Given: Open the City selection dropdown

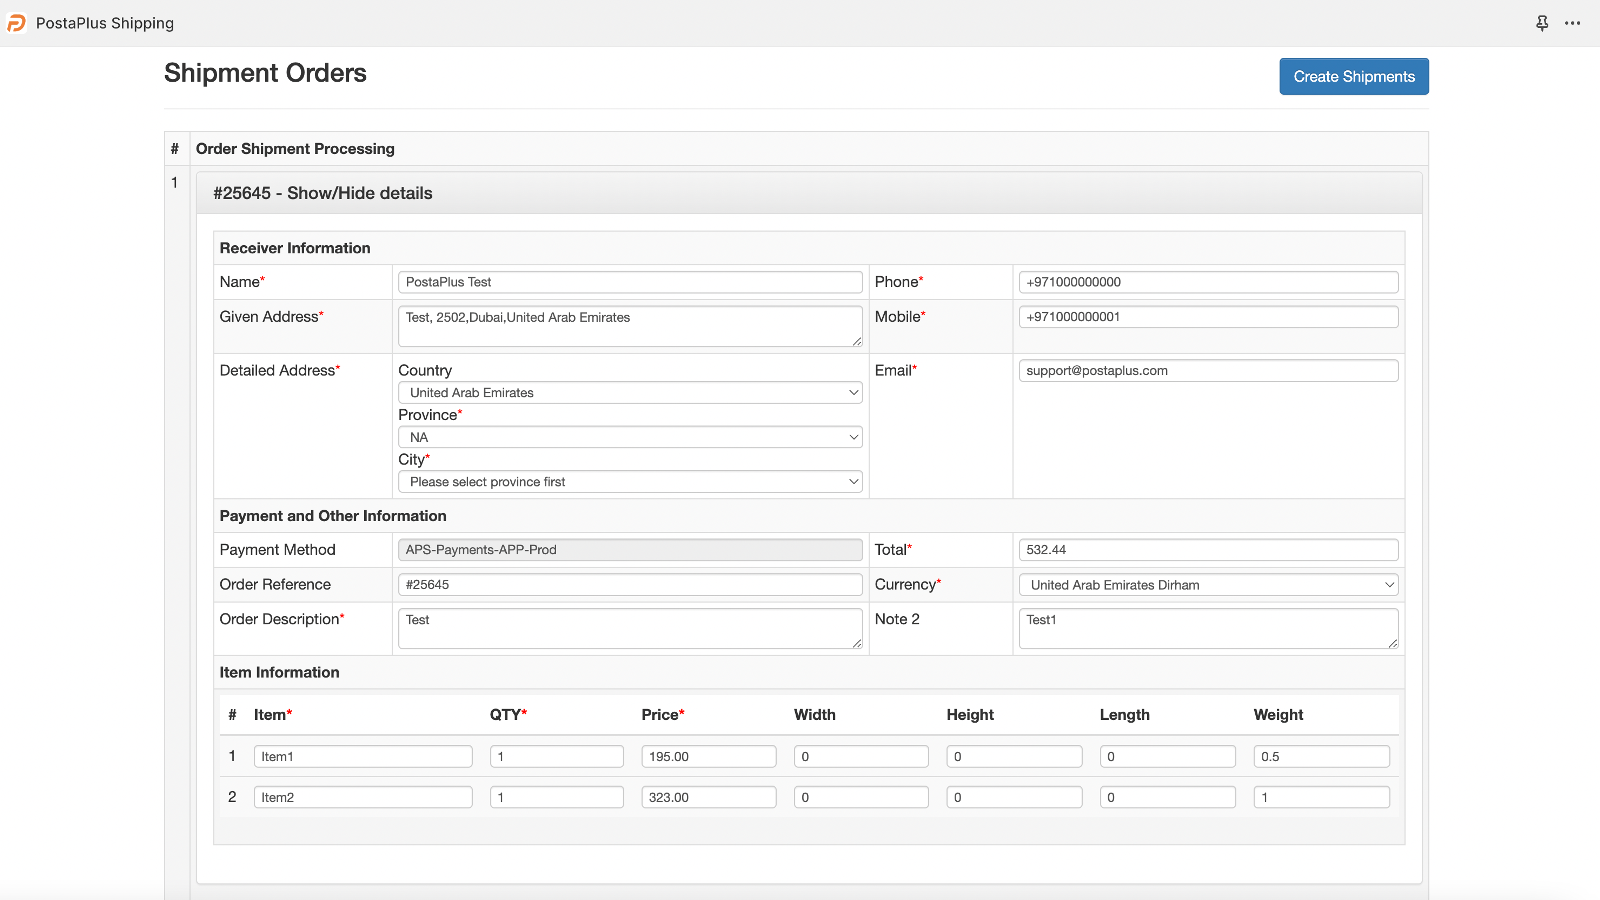Looking at the screenshot, I should coord(629,481).
